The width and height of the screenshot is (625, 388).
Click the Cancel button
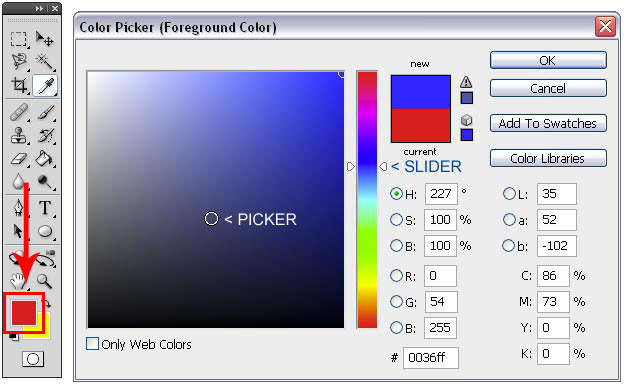pyautogui.click(x=548, y=88)
